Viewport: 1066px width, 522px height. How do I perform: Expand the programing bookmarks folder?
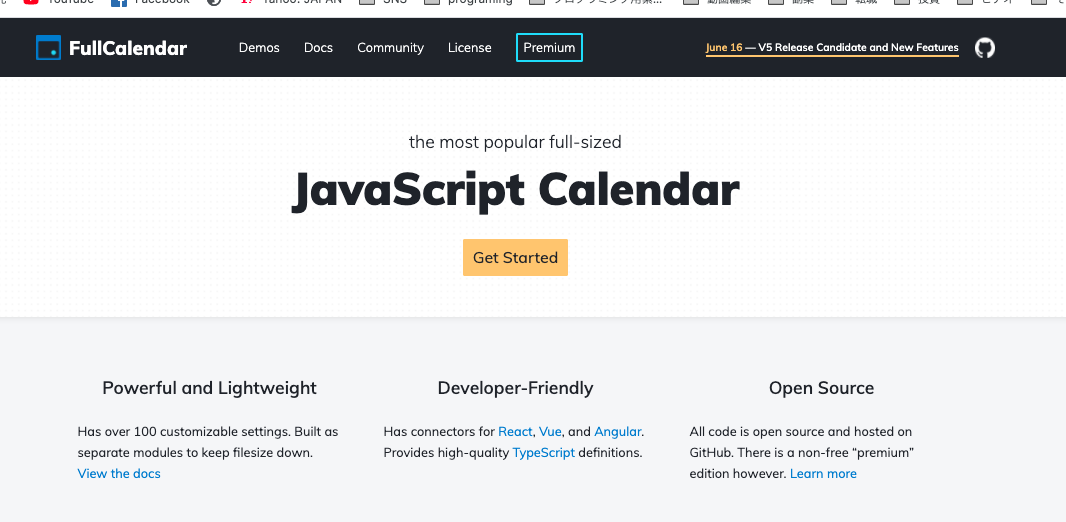pos(468,2)
